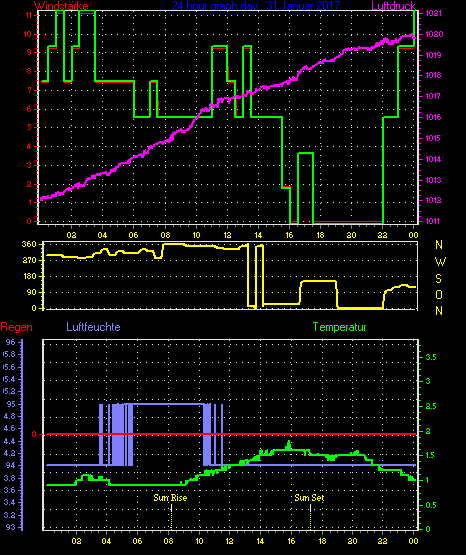
Task: Click the 3.5 value on the temperature axis
Action: pyautogui.click(x=431, y=357)
